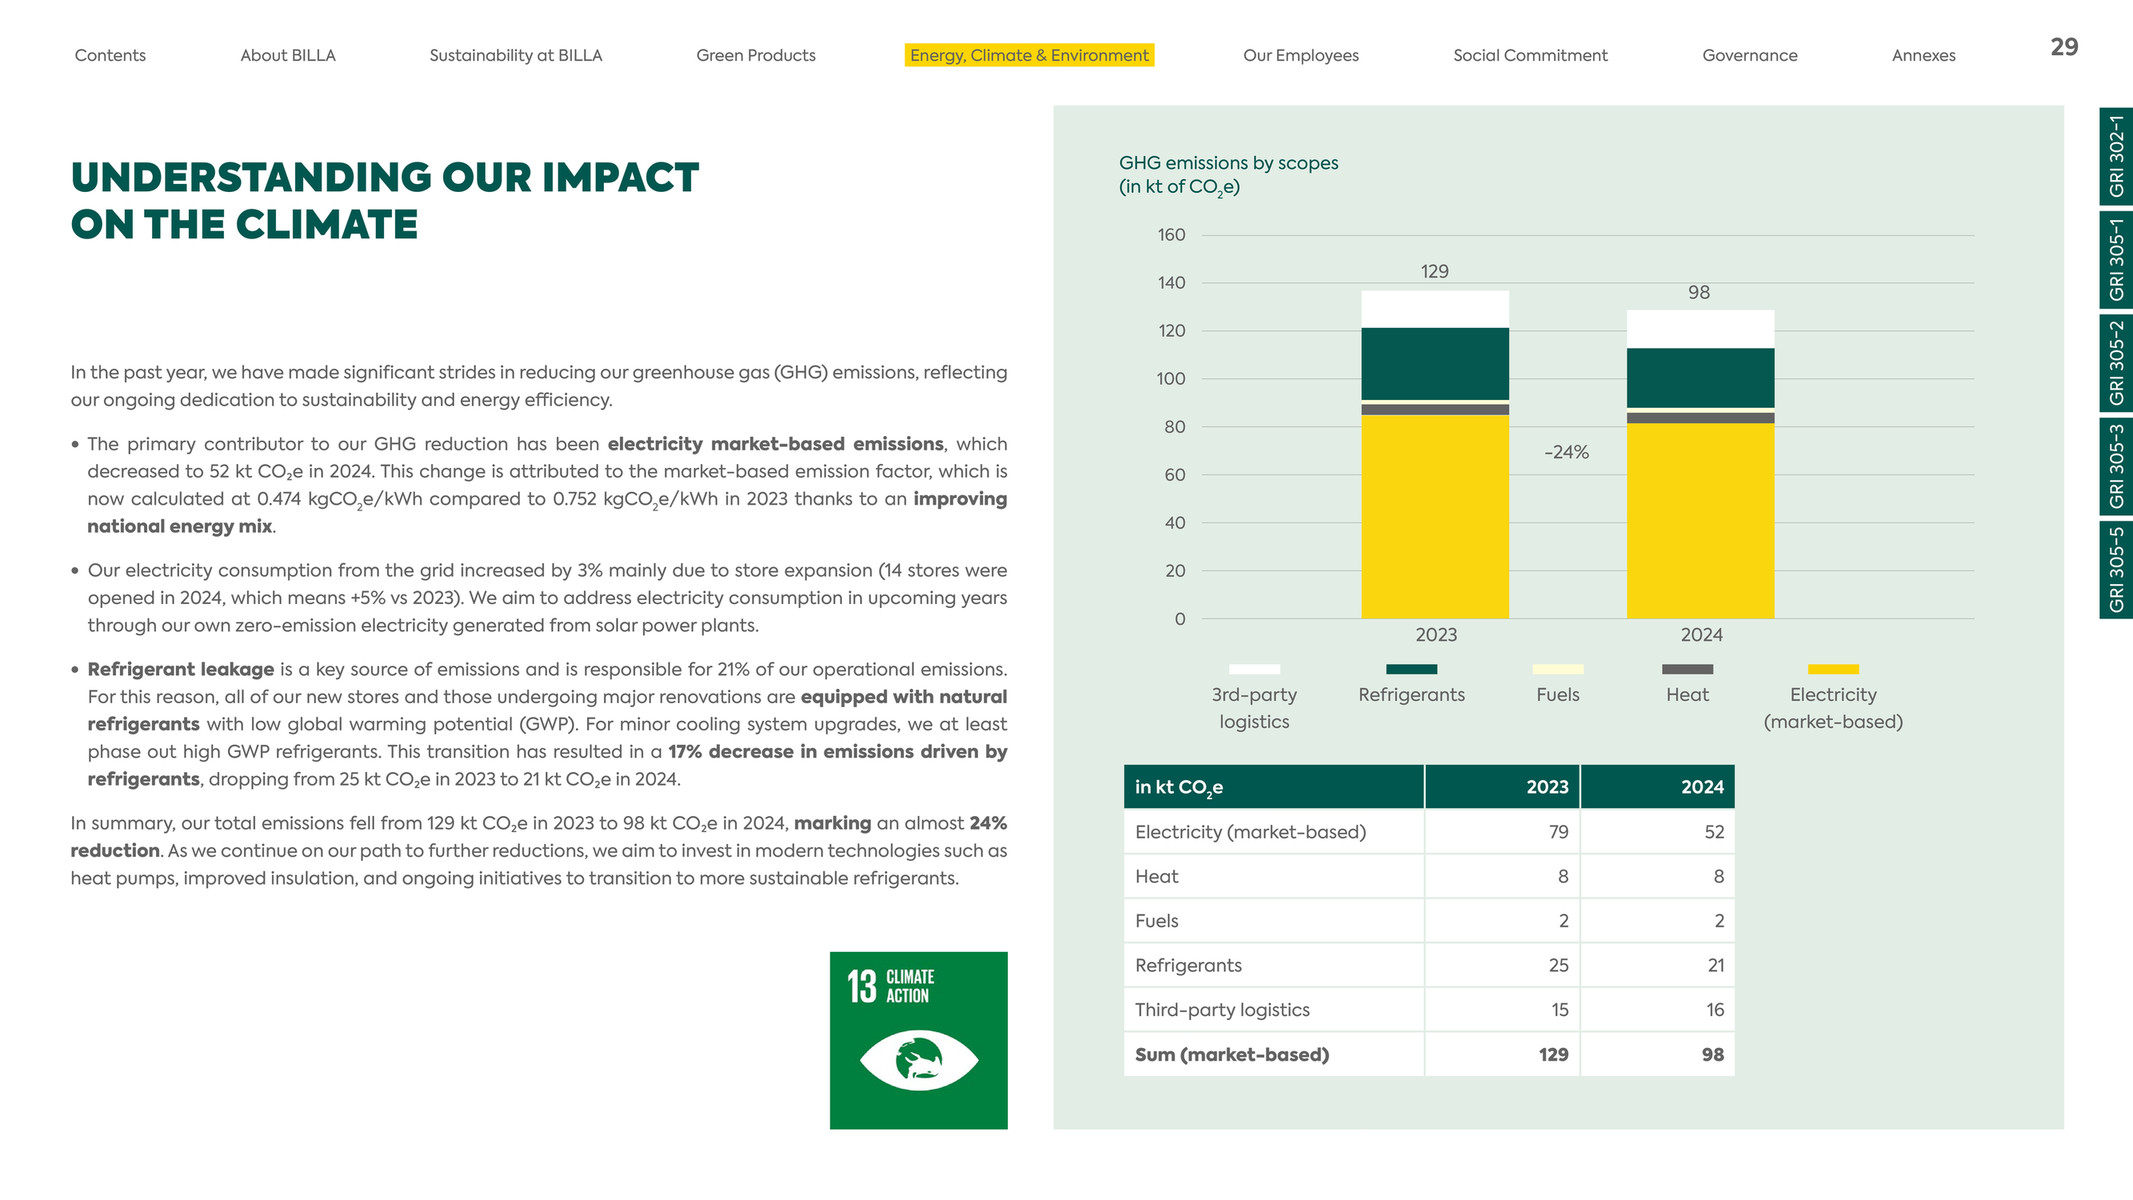Open Sustainability at BILLA section

[516, 56]
